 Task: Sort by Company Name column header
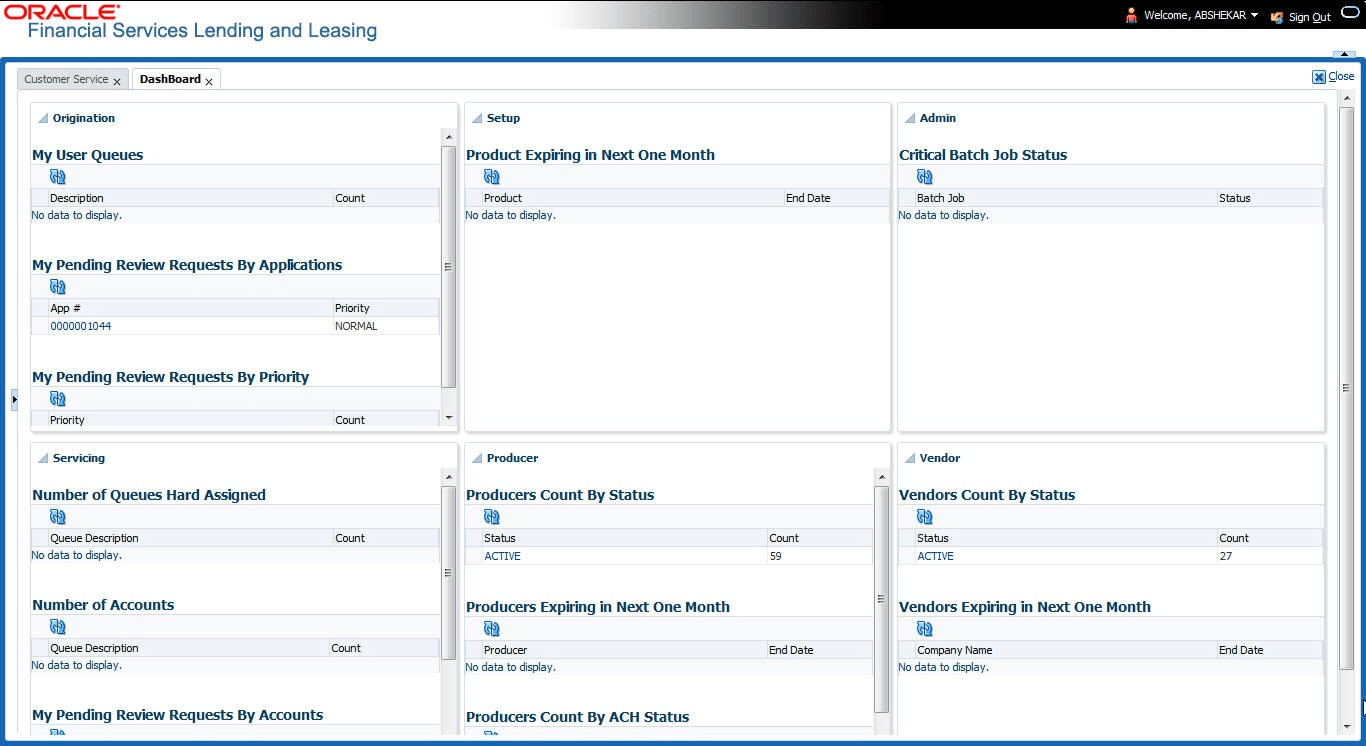pyautogui.click(x=1066, y=650)
